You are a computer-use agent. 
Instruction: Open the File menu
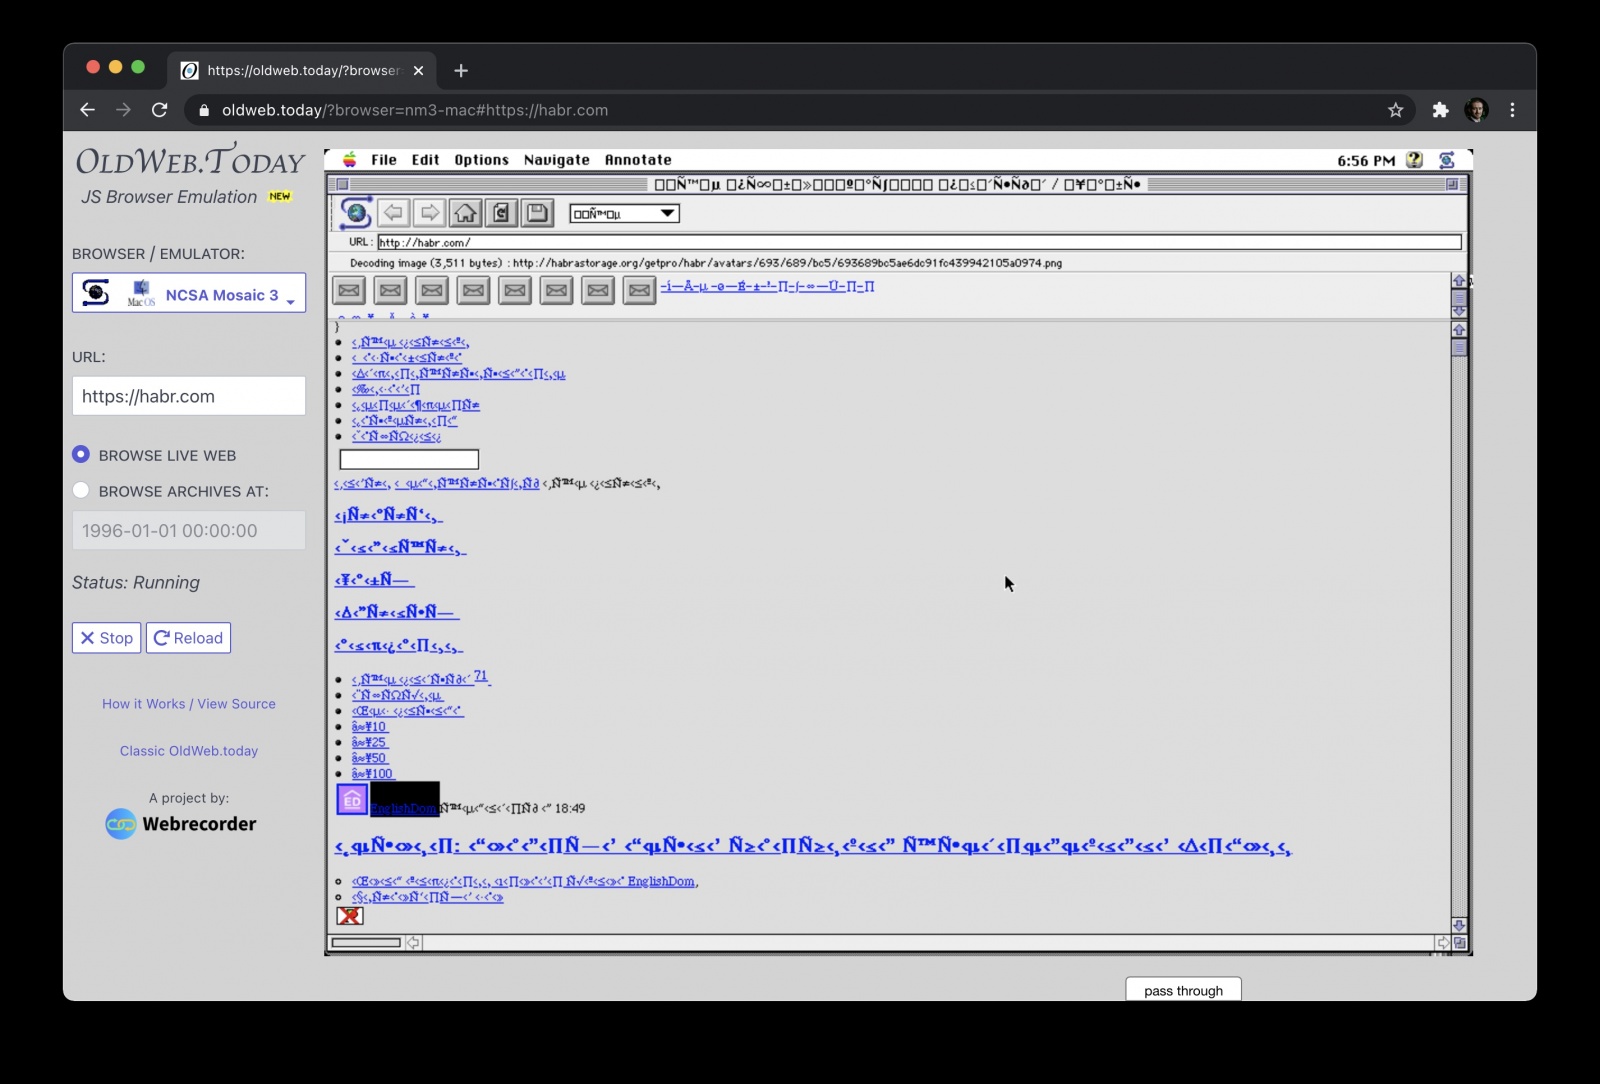[384, 160]
